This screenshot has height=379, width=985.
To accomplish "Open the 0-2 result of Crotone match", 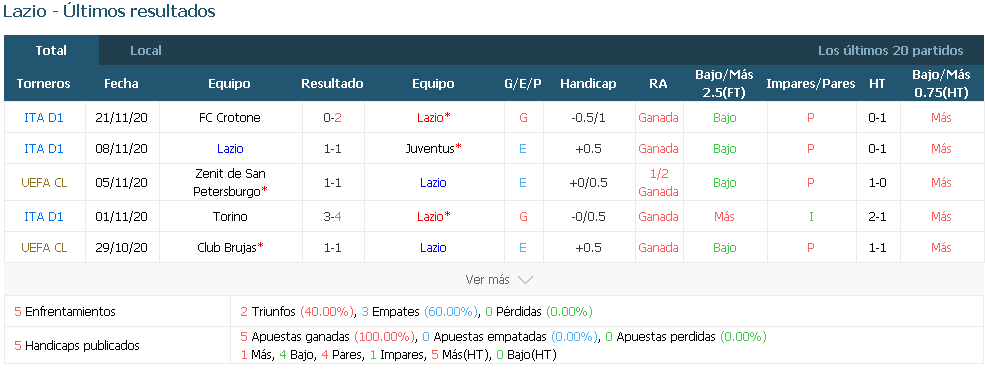I will pos(332,118).
